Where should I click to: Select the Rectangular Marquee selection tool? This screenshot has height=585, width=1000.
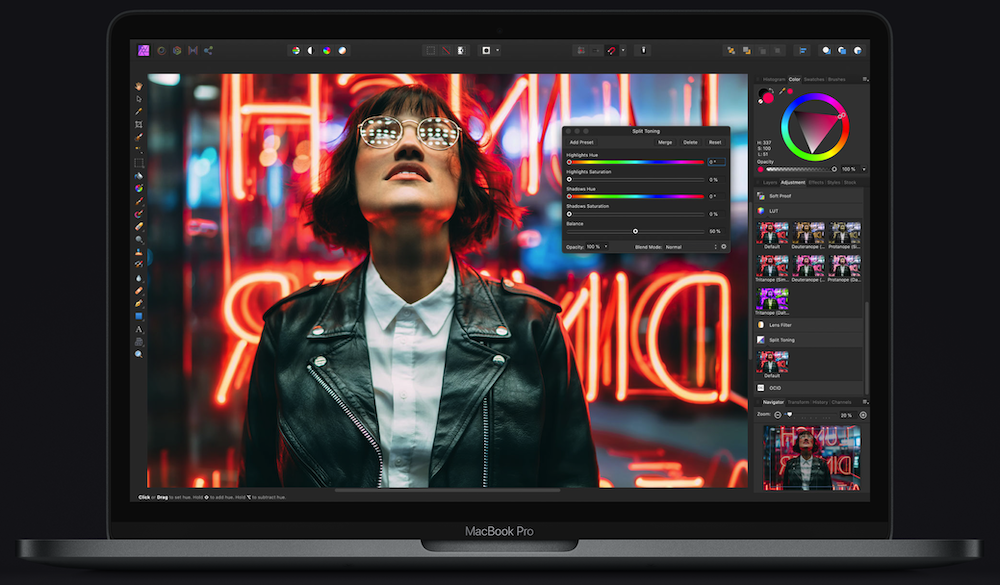(139, 162)
